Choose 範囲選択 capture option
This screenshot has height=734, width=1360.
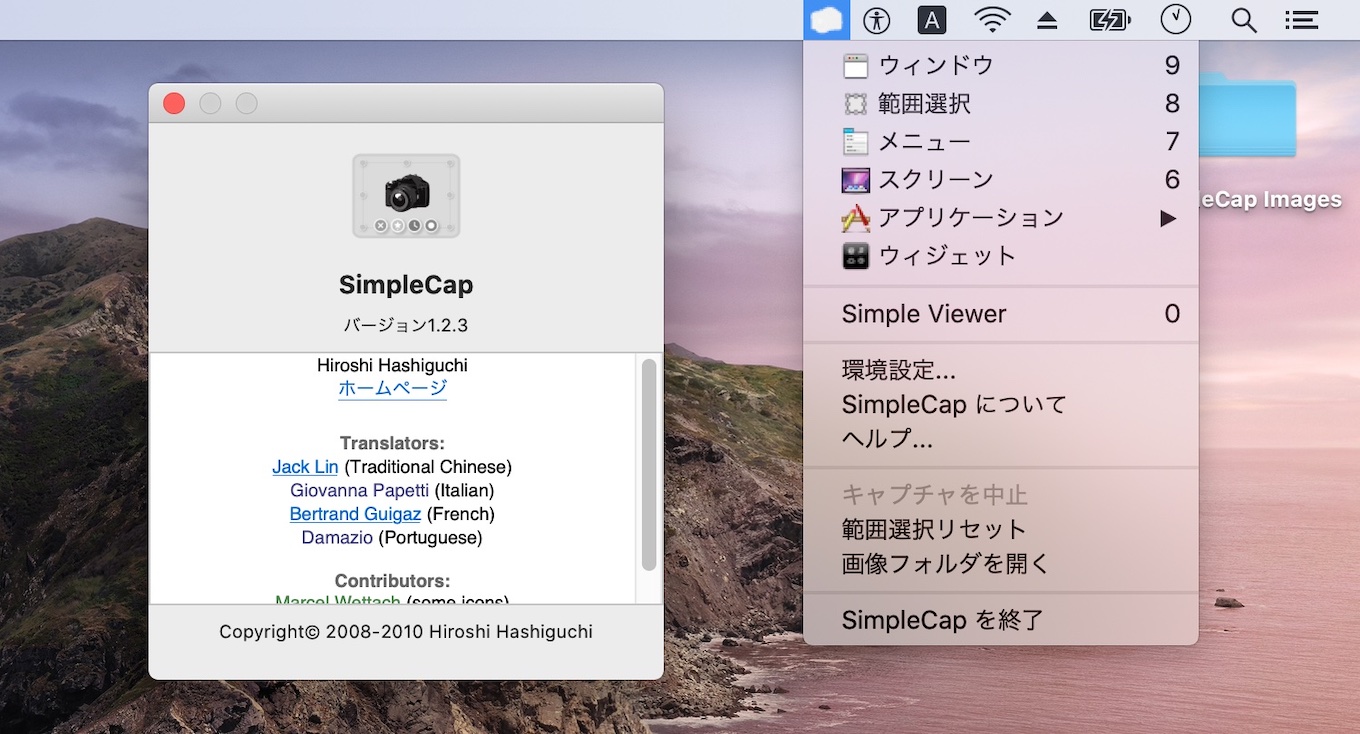pos(1000,104)
